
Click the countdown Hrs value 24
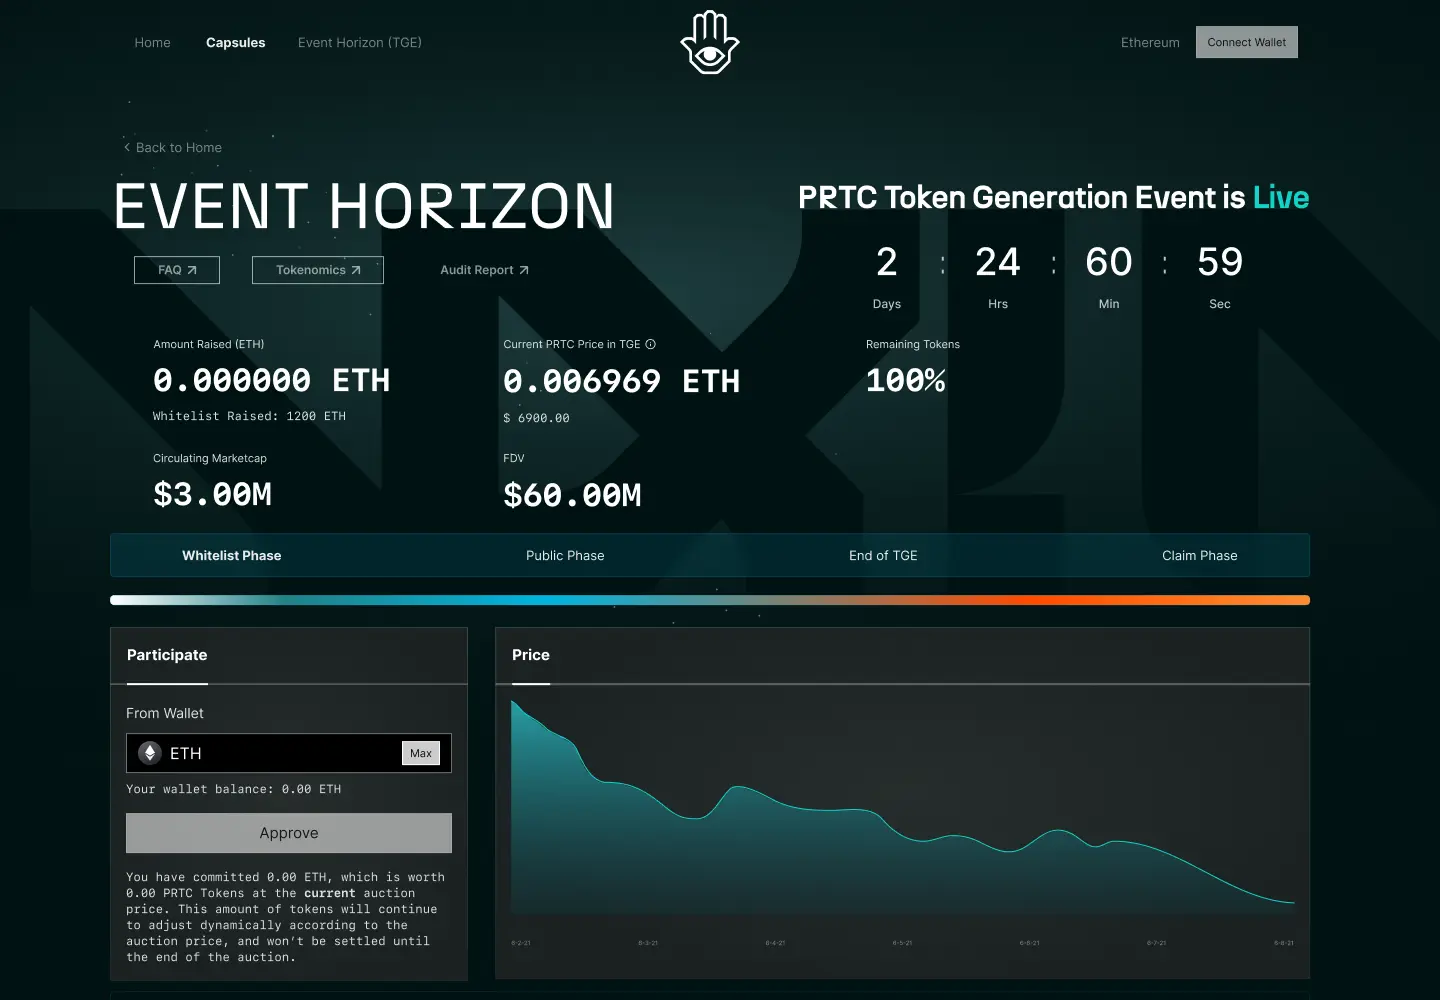pyautogui.click(x=998, y=262)
